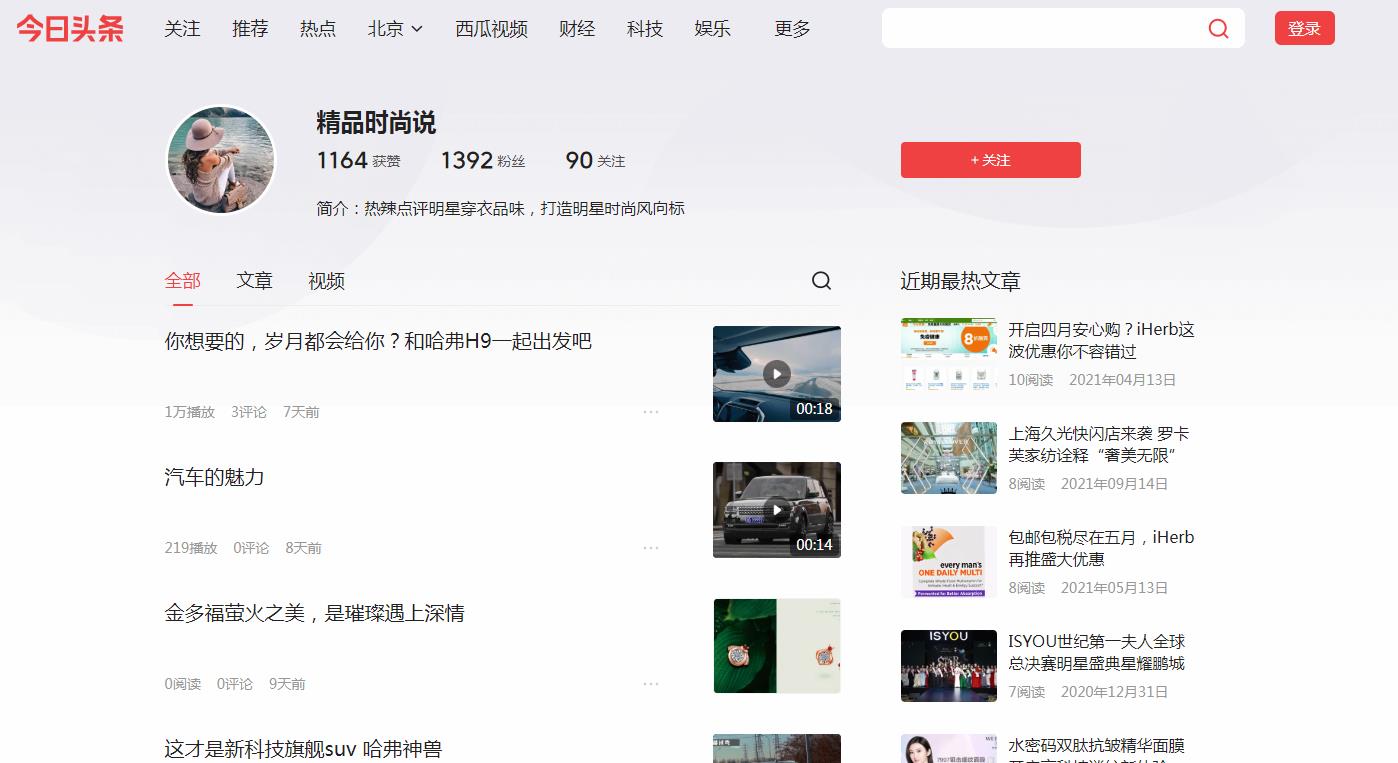Click the red + 关注 follow button
The height and width of the screenshot is (763, 1398).
click(990, 160)
